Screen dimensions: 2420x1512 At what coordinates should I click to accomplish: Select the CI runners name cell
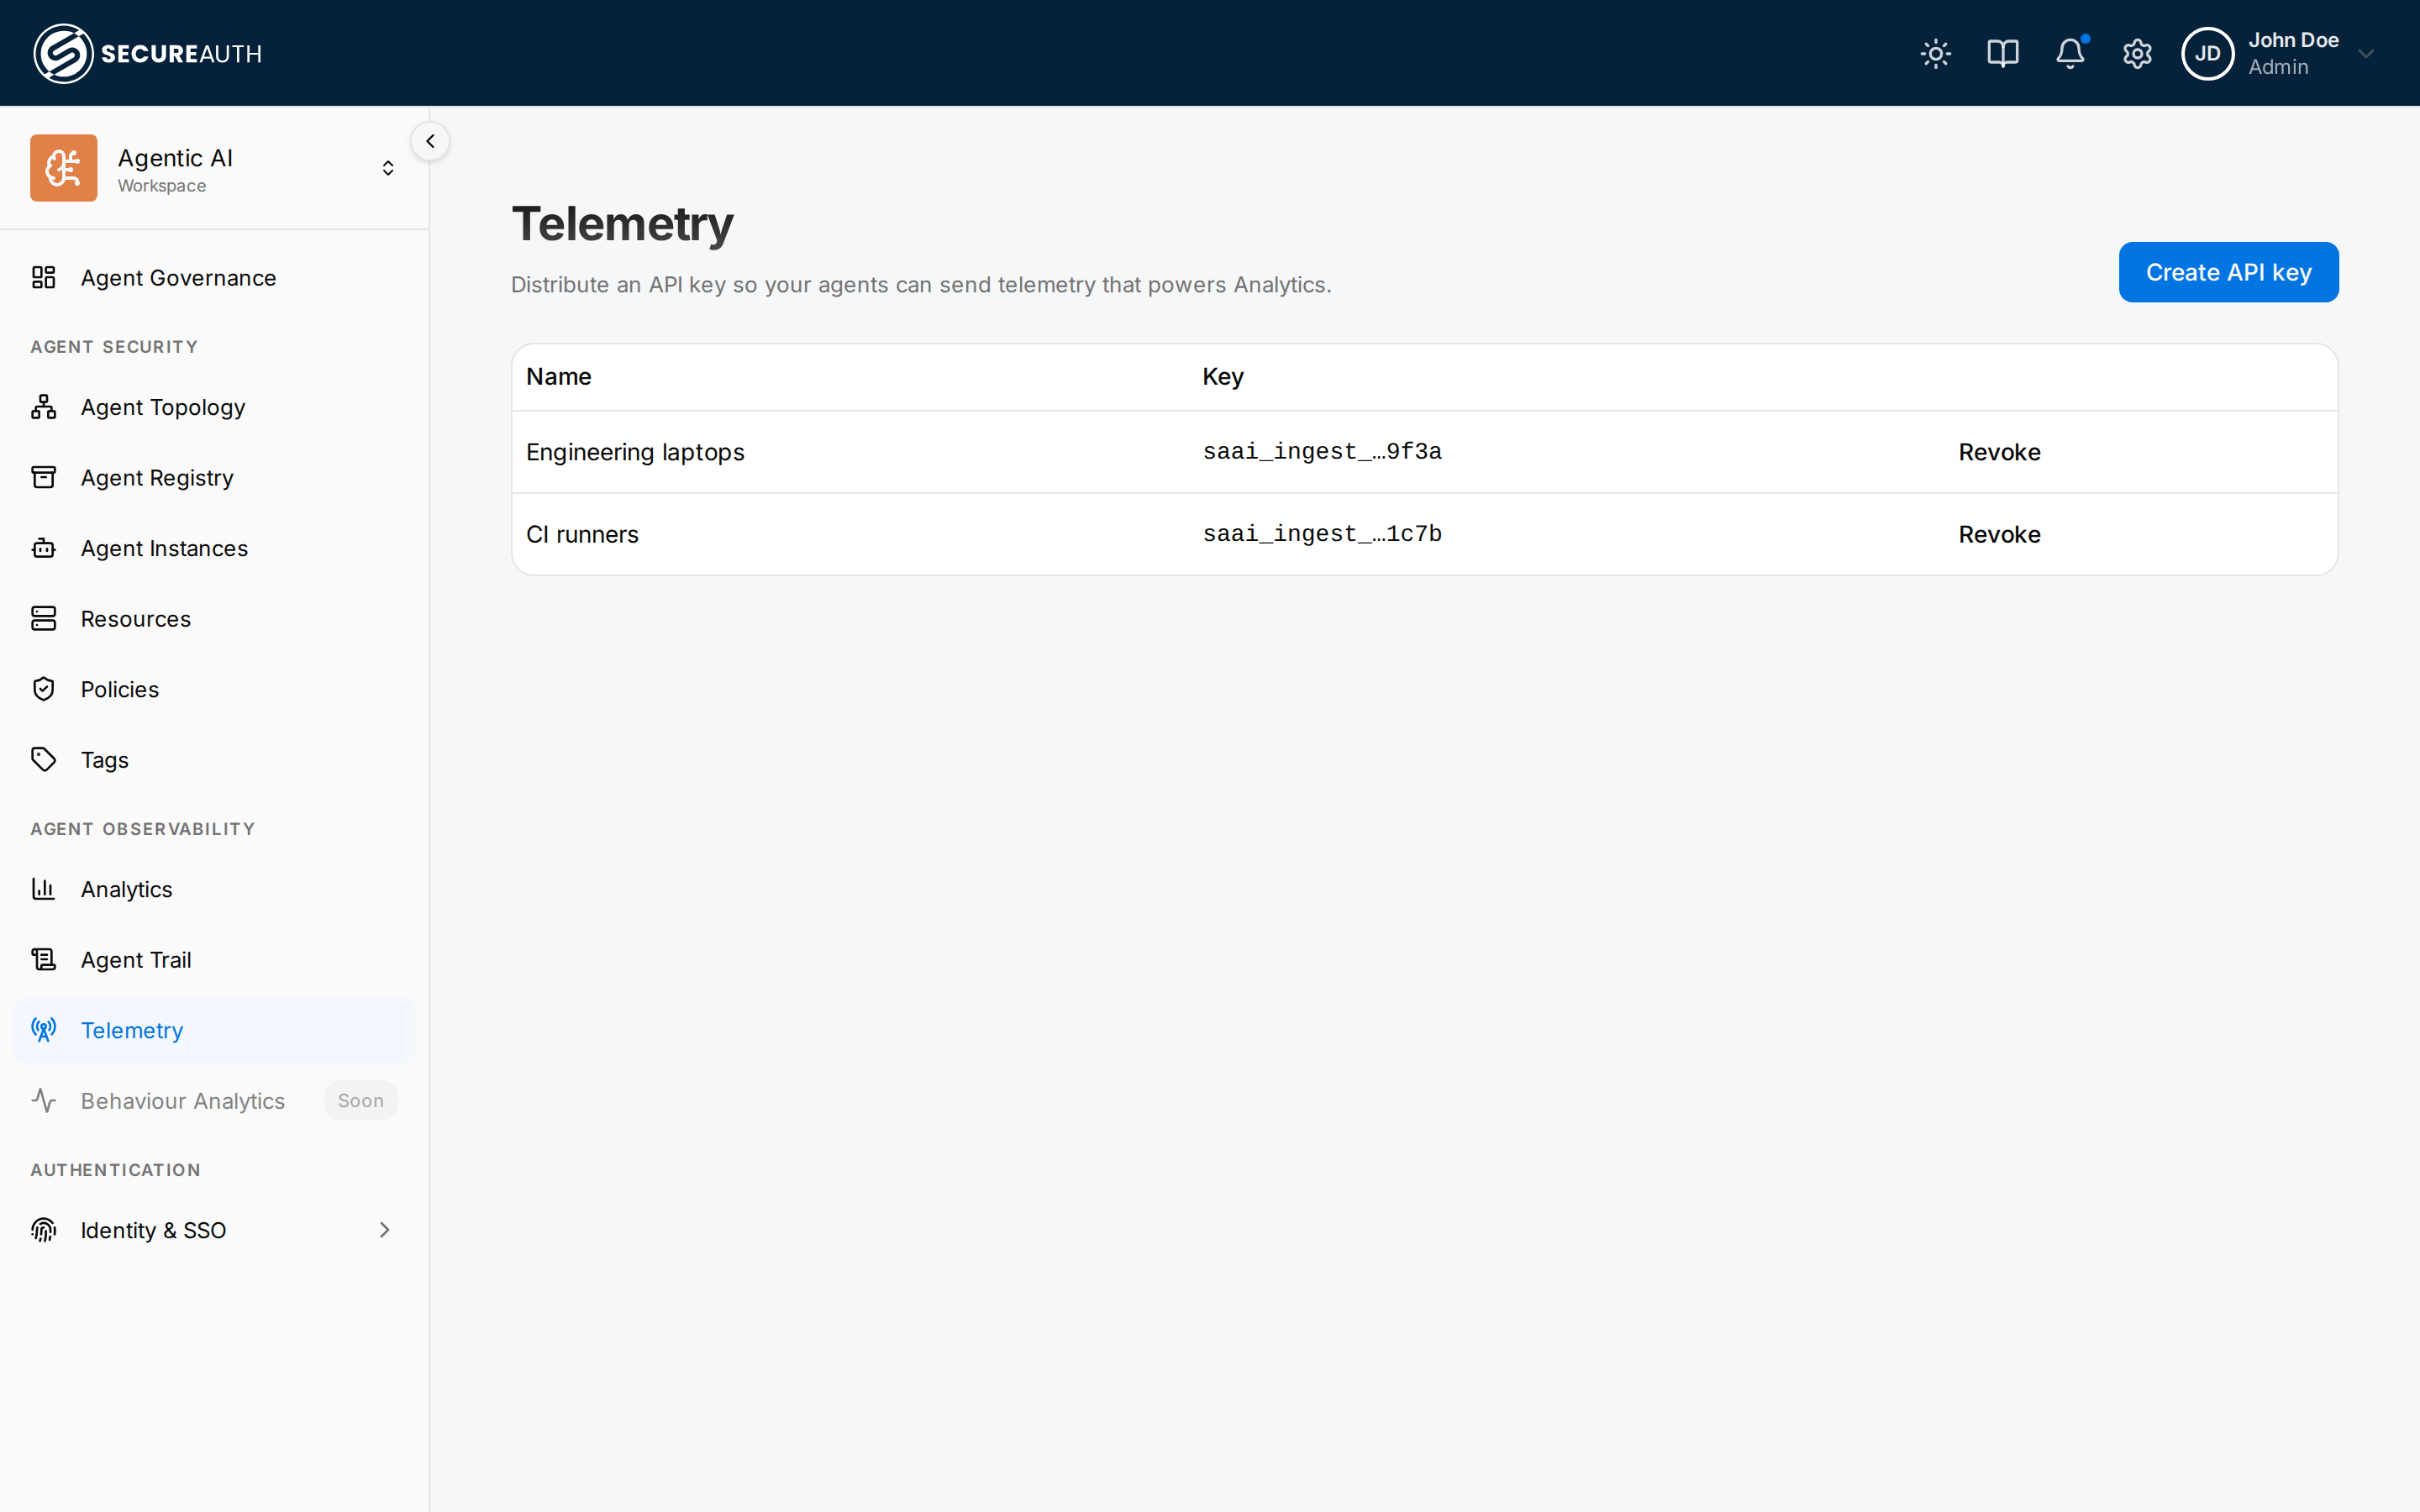(x=582, y=534)
